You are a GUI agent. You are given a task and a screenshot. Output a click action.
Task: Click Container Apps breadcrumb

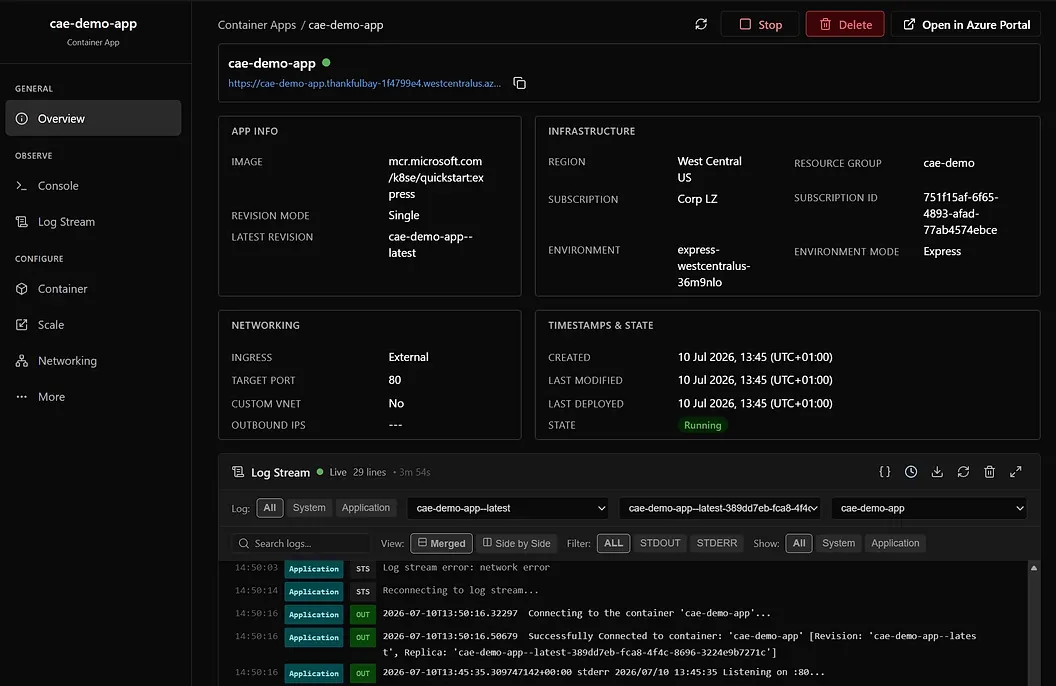coord(257,25)
